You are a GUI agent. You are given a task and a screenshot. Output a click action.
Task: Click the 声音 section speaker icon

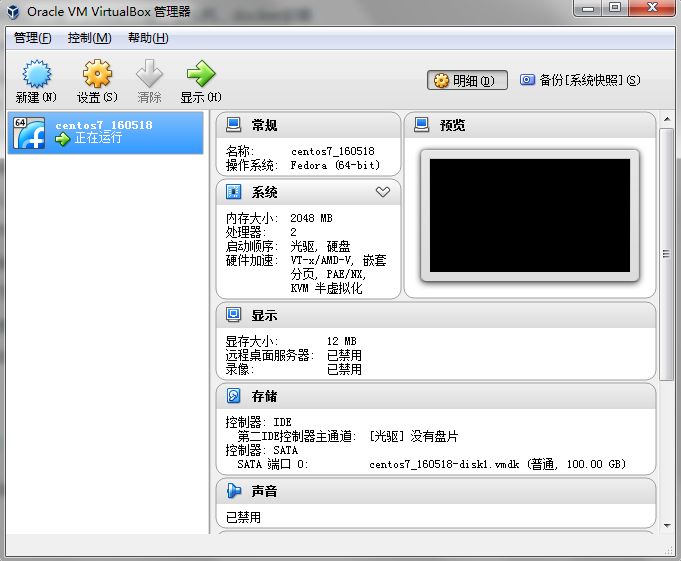coord(233,491)
